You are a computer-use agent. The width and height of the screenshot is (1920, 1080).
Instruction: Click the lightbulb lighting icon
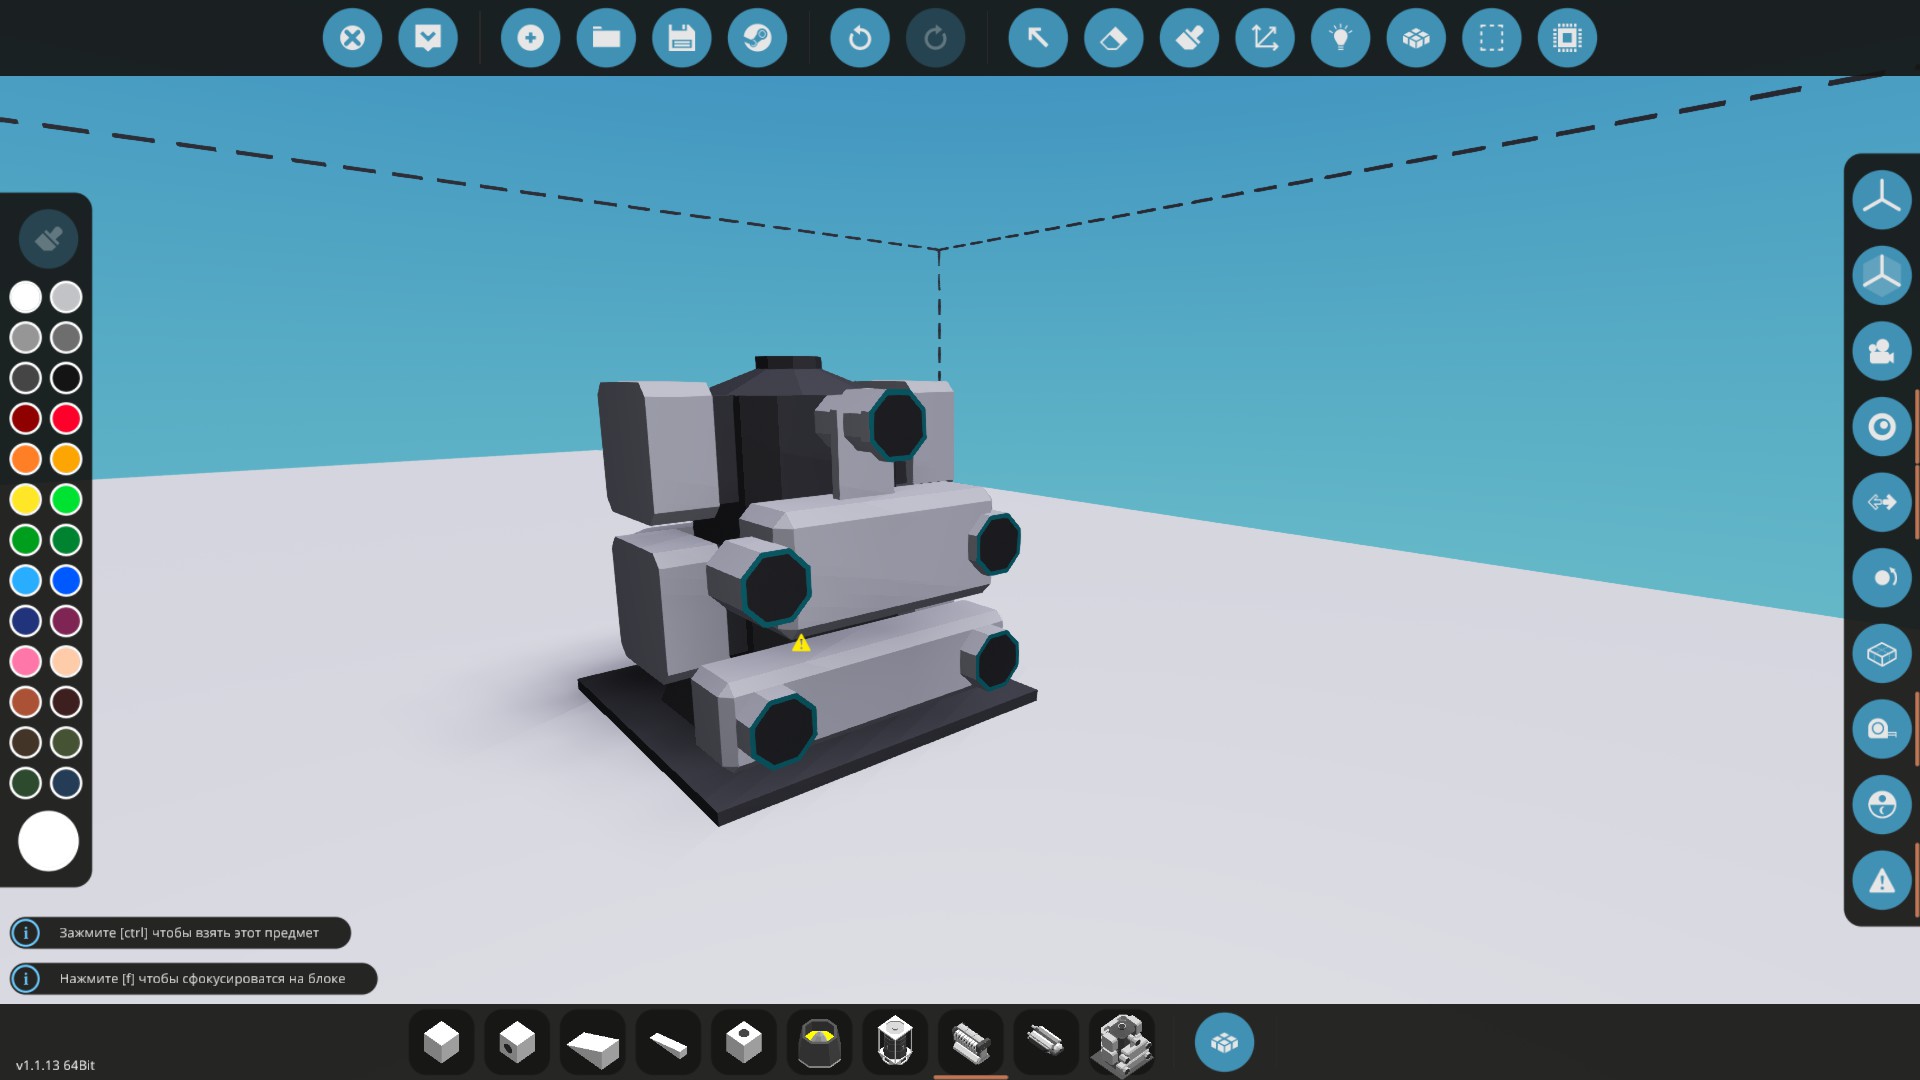tap(1340, 38)
